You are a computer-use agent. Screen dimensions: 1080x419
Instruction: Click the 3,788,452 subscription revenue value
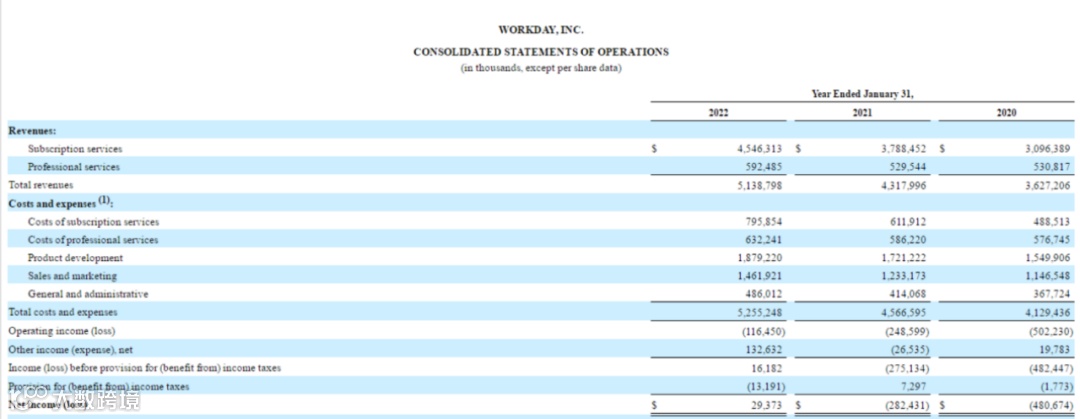coord(904,149)
